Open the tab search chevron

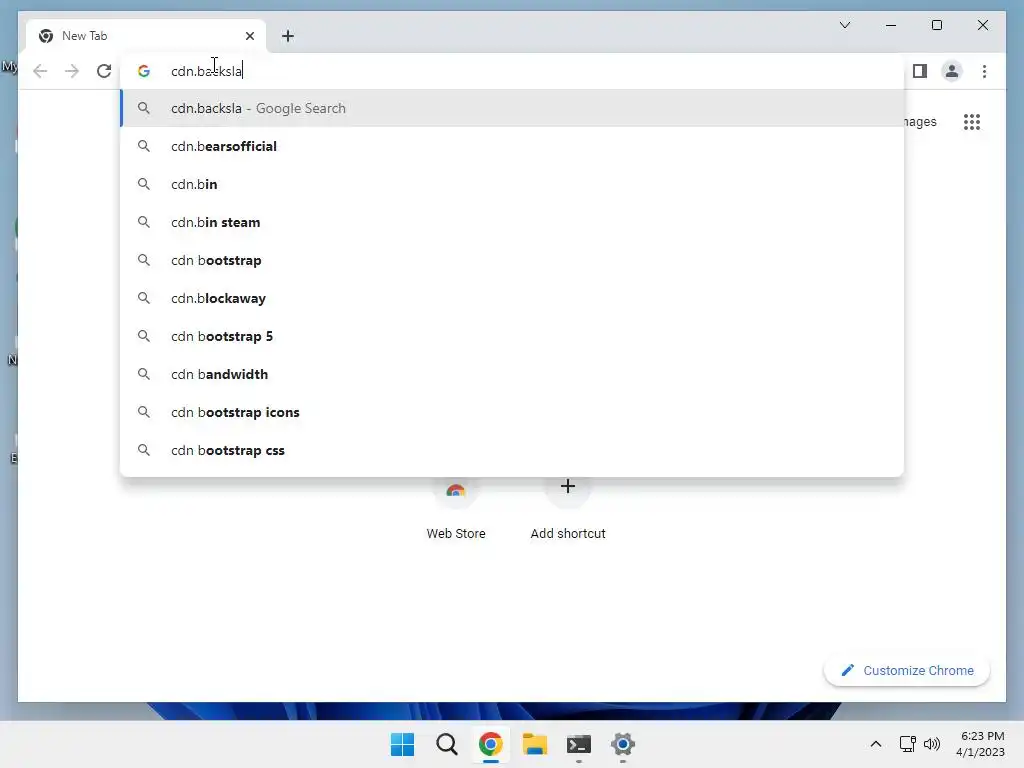[844, 25]
